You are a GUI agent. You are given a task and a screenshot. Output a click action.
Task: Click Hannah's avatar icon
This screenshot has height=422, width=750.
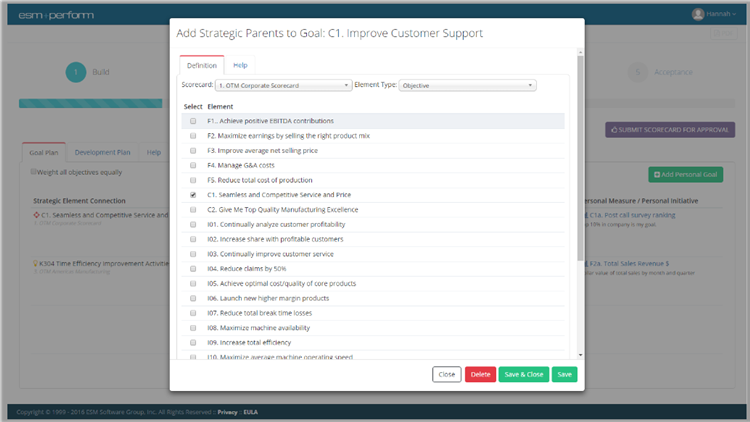(698, 14)
